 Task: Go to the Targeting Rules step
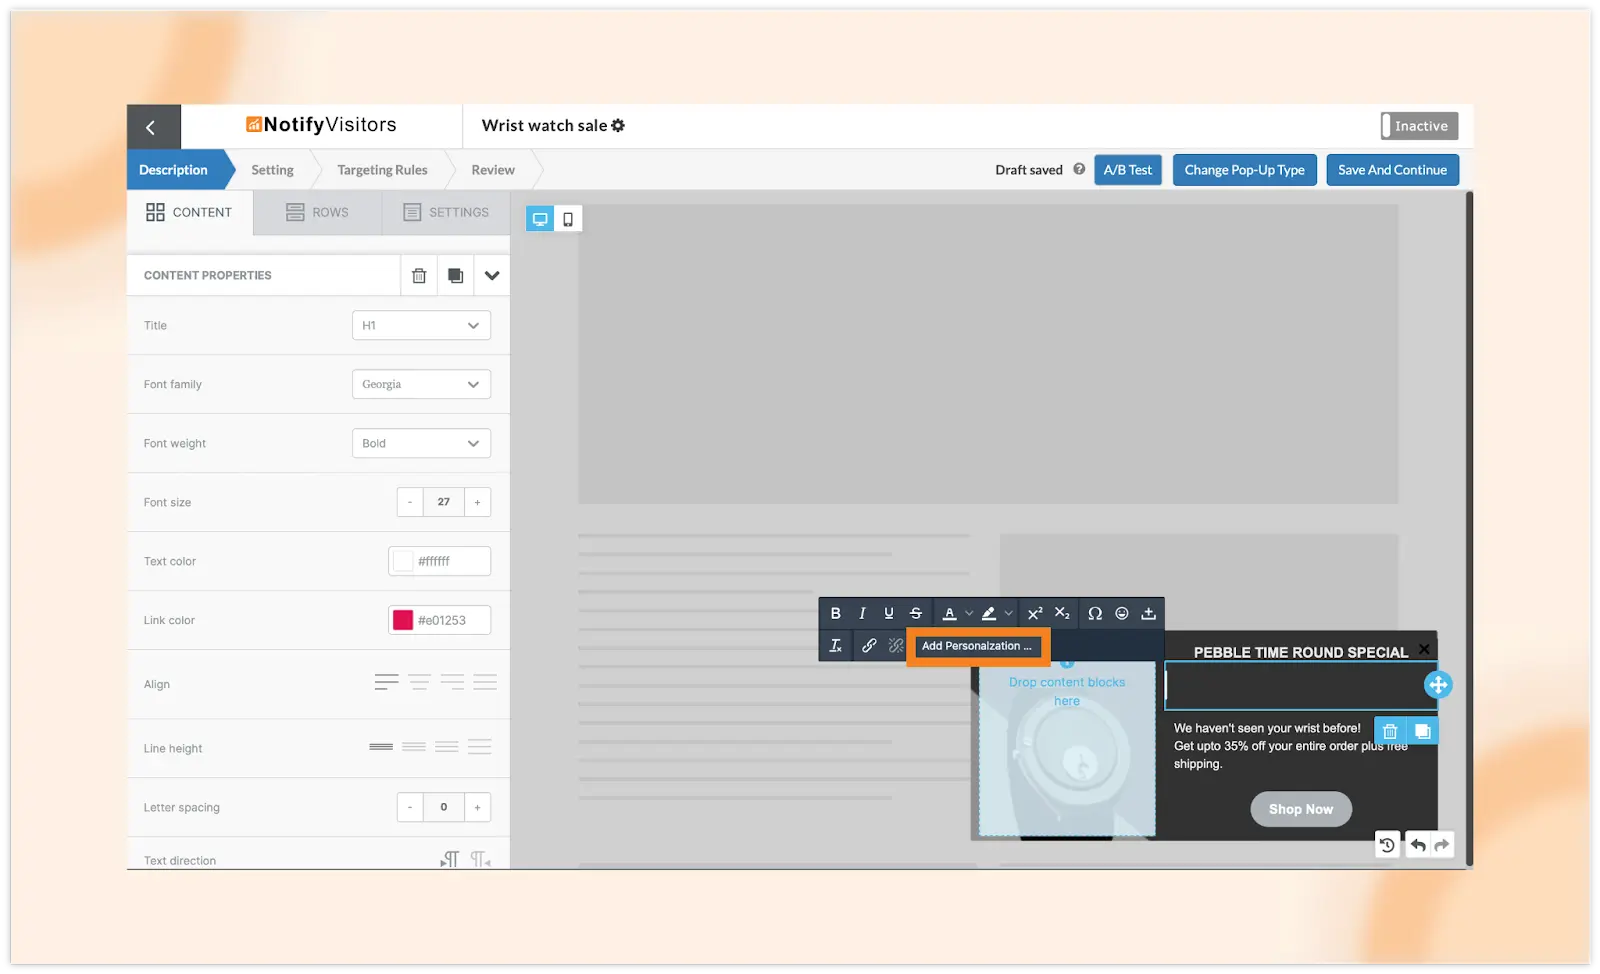point(382,170)
